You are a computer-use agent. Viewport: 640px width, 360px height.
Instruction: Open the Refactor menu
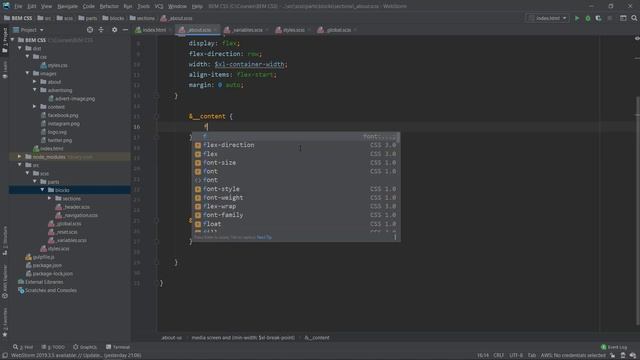click(x=109, y=6)
